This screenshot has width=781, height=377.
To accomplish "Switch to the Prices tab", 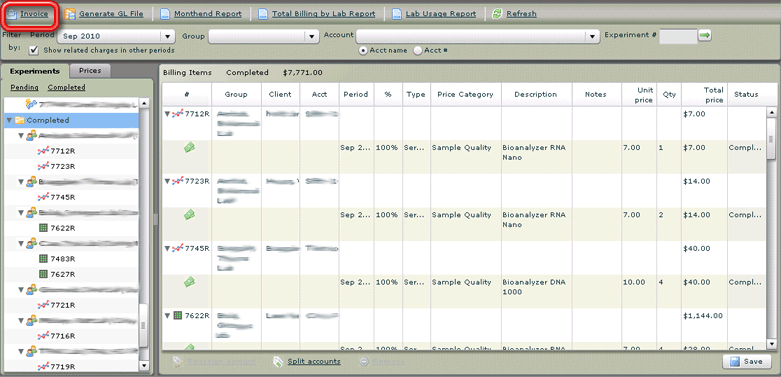I will click(x=90, y=71).
